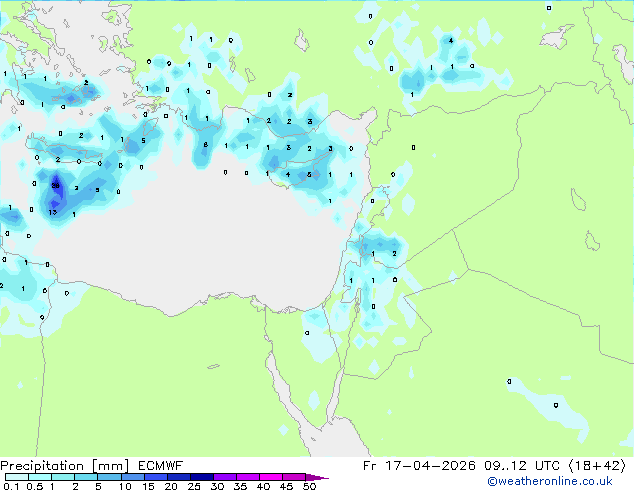Viewport: 634px width, 490px height.
Task: Click the 0.1 legend scale label
Action: (x=11, y=486)
